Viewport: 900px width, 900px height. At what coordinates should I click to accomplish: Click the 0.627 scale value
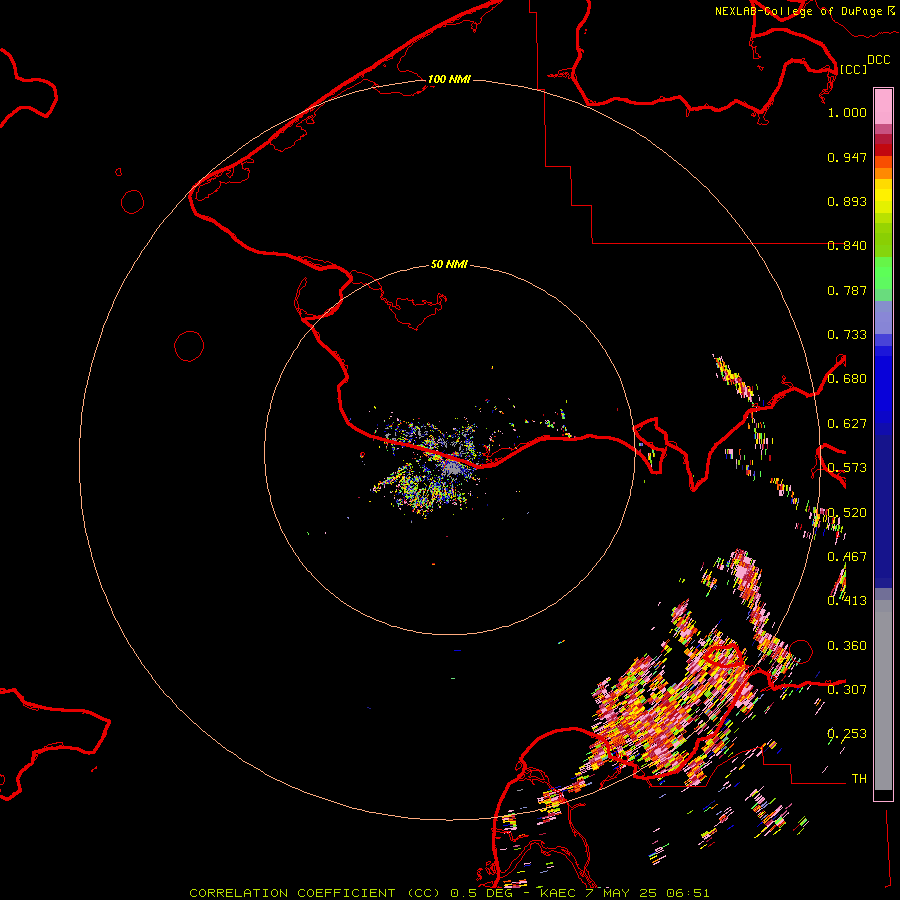847,424
